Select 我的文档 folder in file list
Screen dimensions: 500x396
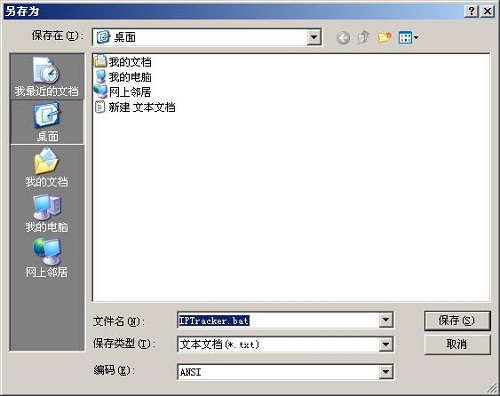[x=123, y=62]
